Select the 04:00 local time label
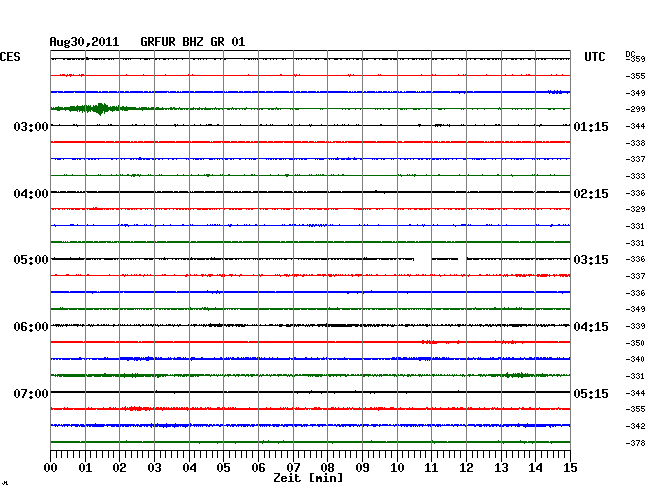This screenshot has height=494, width=650. tap(31, 194)
